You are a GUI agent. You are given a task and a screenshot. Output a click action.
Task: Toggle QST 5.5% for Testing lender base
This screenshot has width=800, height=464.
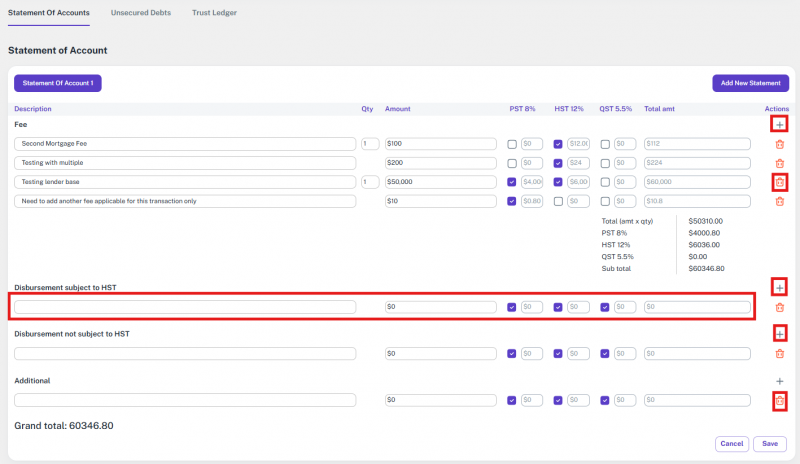(x=605, y=182)
